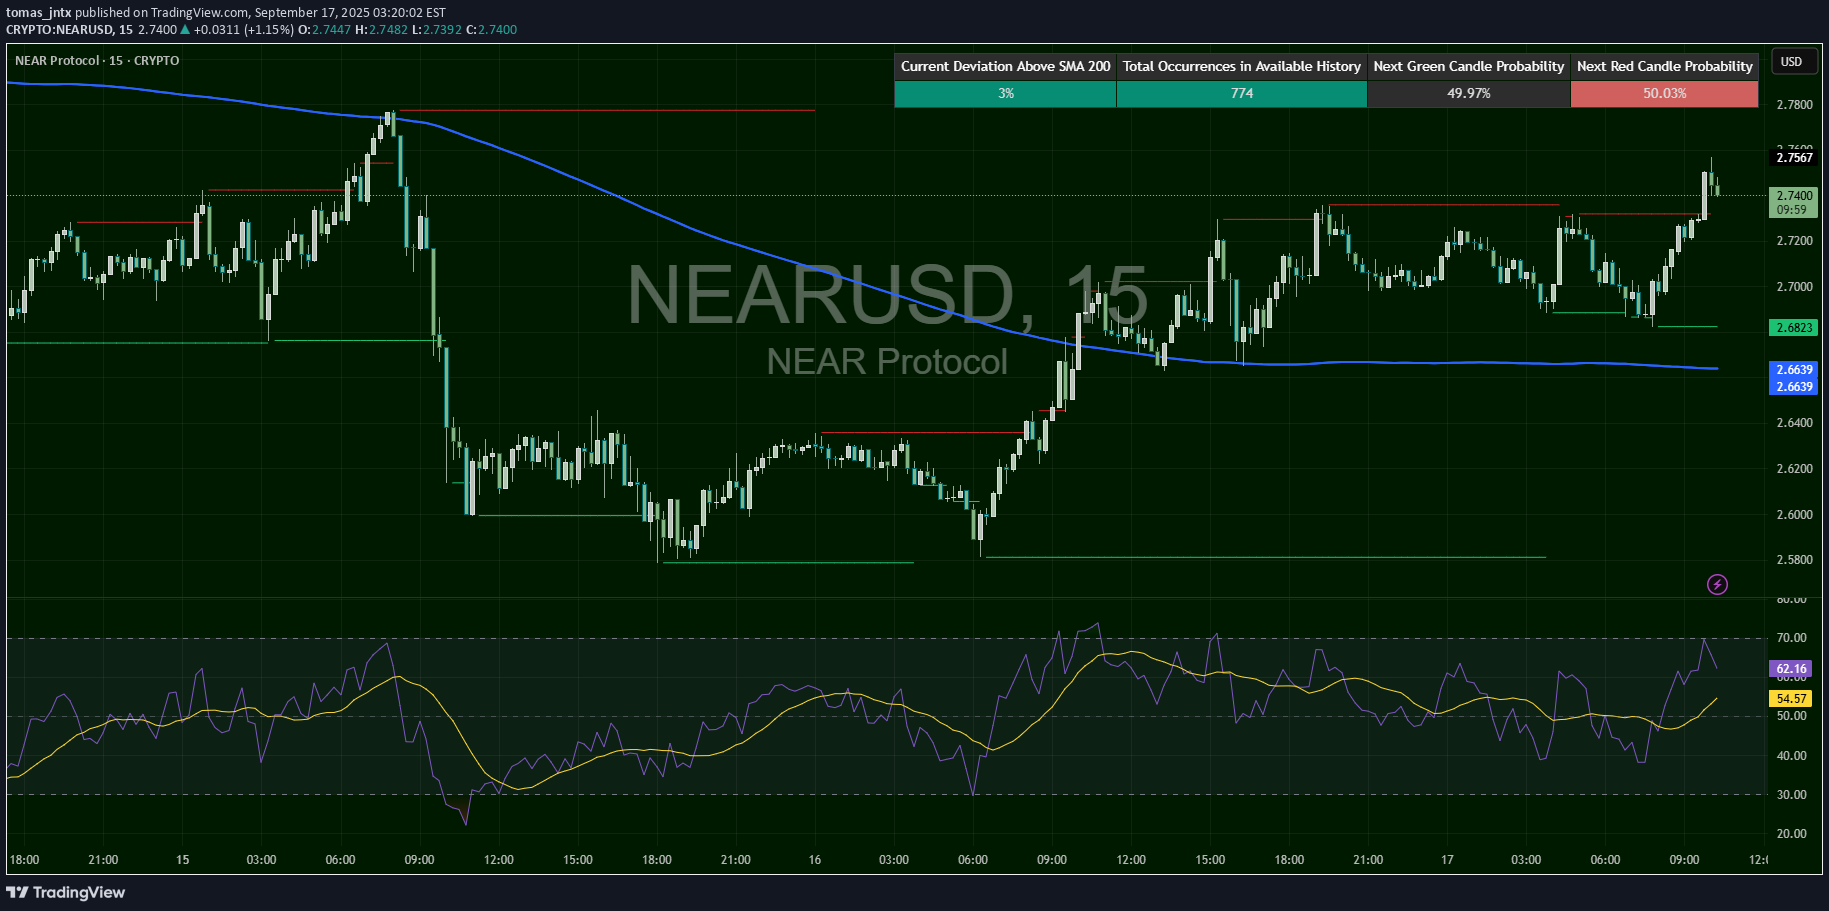Click the tomas_jntx author name
Image resolution: width=1829 pixels, height=911 pixels.
click(x=38, y=13)
